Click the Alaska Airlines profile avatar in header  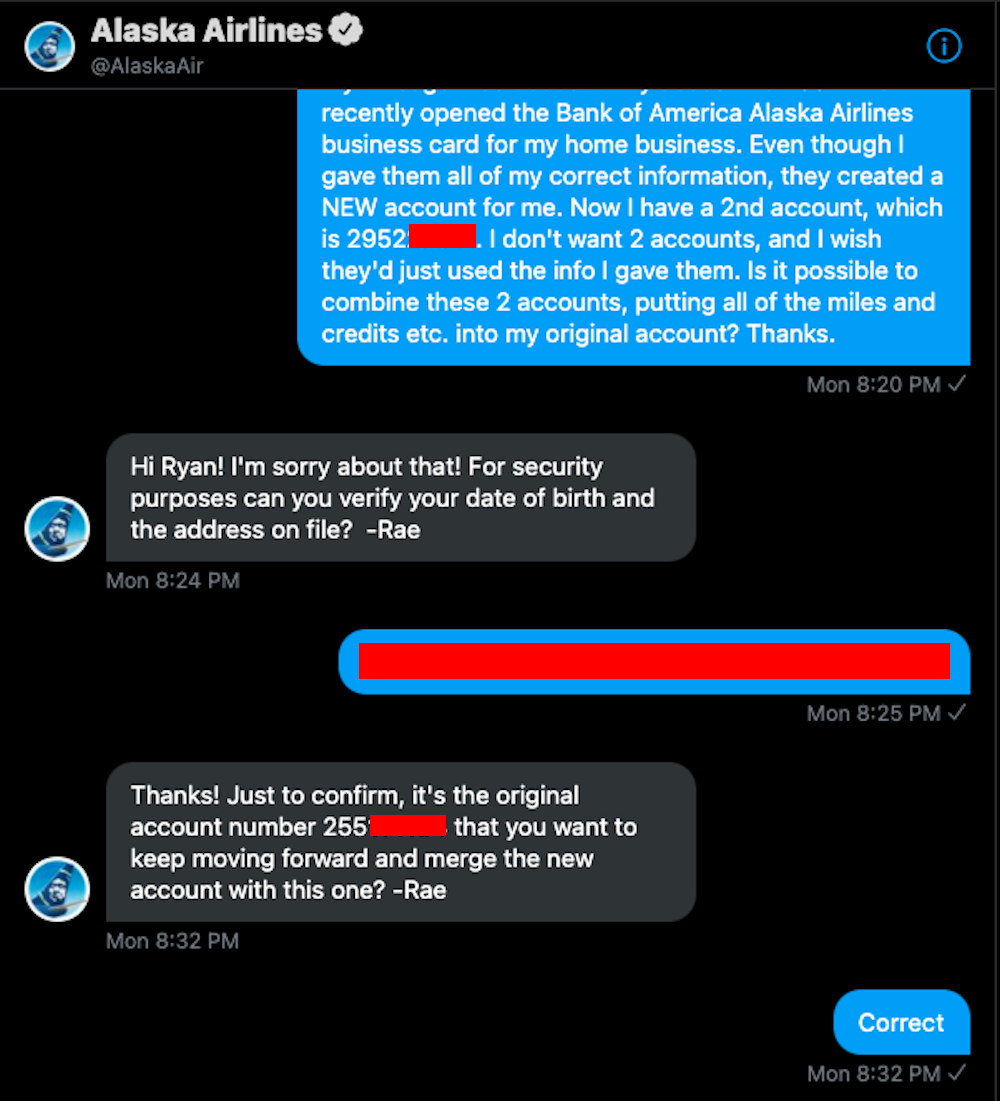tap(49, 46)
